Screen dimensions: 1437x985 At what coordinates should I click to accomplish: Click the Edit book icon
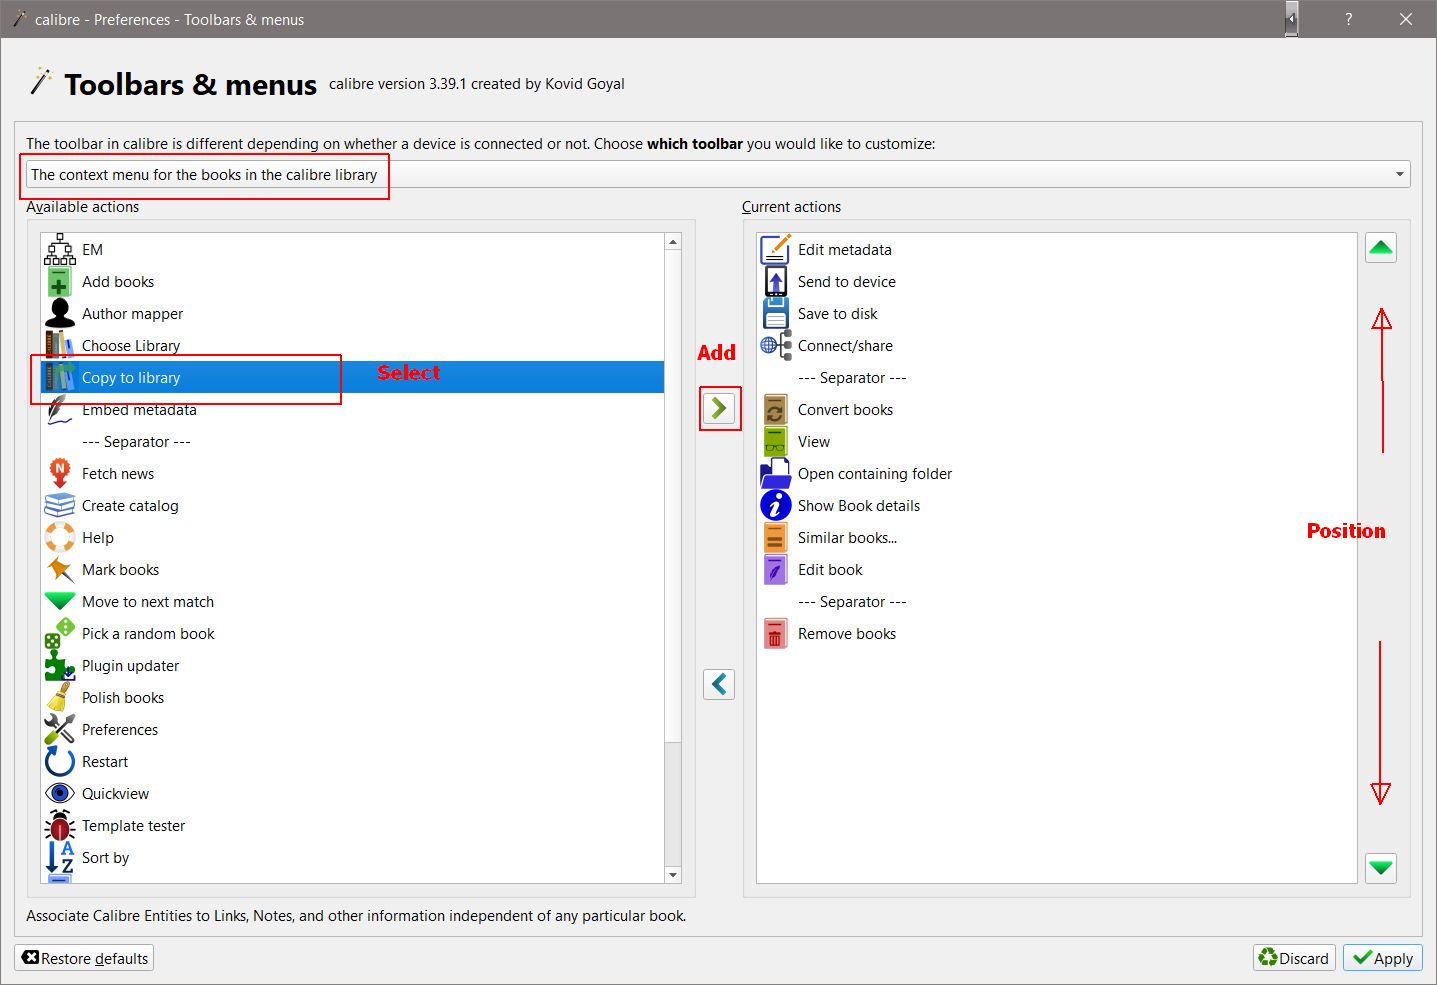coord(776,569)
